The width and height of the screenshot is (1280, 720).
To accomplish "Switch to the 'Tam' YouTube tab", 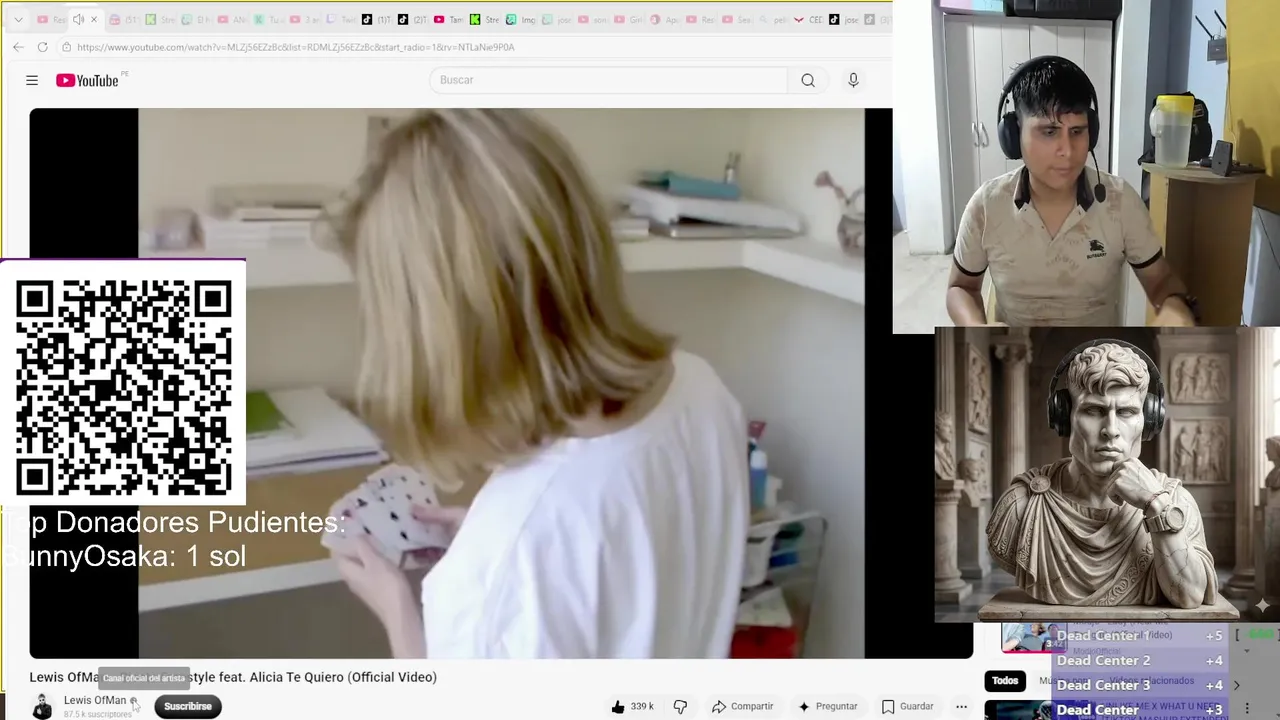I will point(449,19).
